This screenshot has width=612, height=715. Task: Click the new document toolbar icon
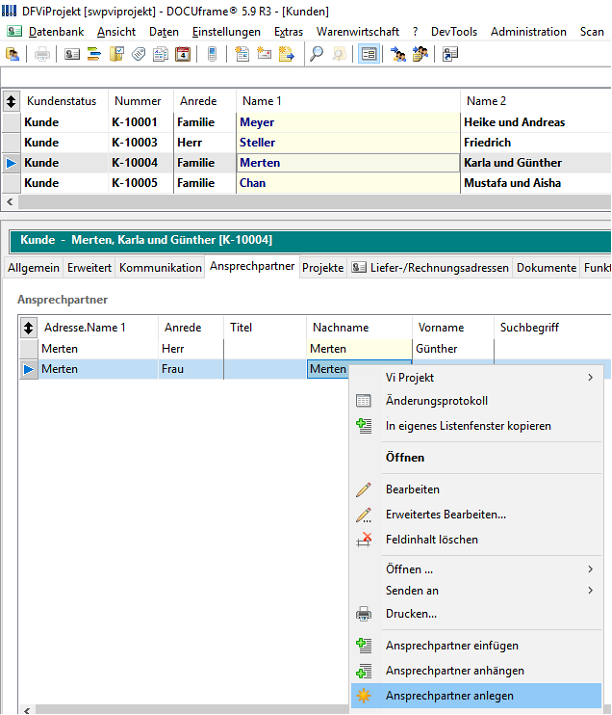pyautogui.click(x=242, y=54)
